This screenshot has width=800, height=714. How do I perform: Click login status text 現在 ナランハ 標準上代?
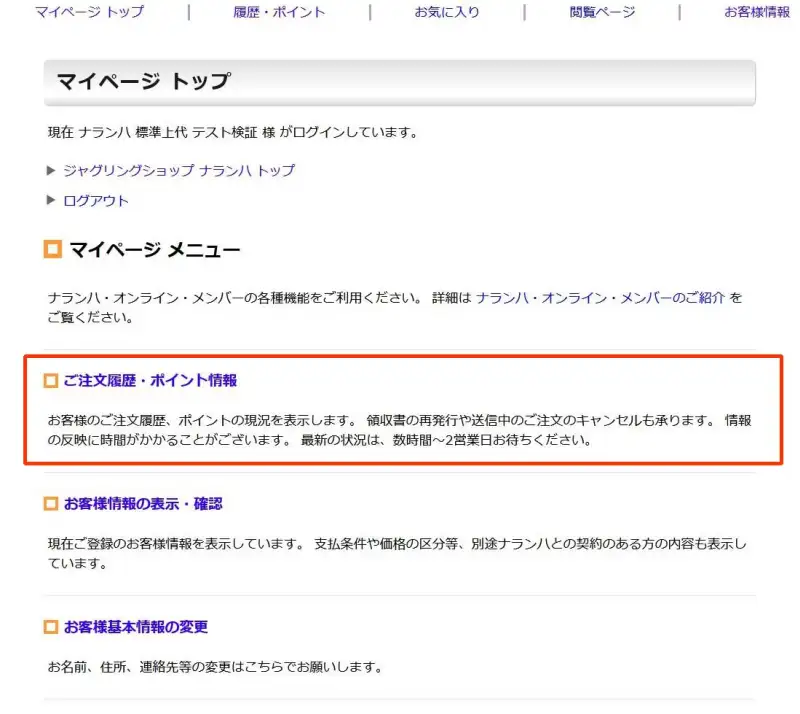pyautogui.click(x=234, y=133)
